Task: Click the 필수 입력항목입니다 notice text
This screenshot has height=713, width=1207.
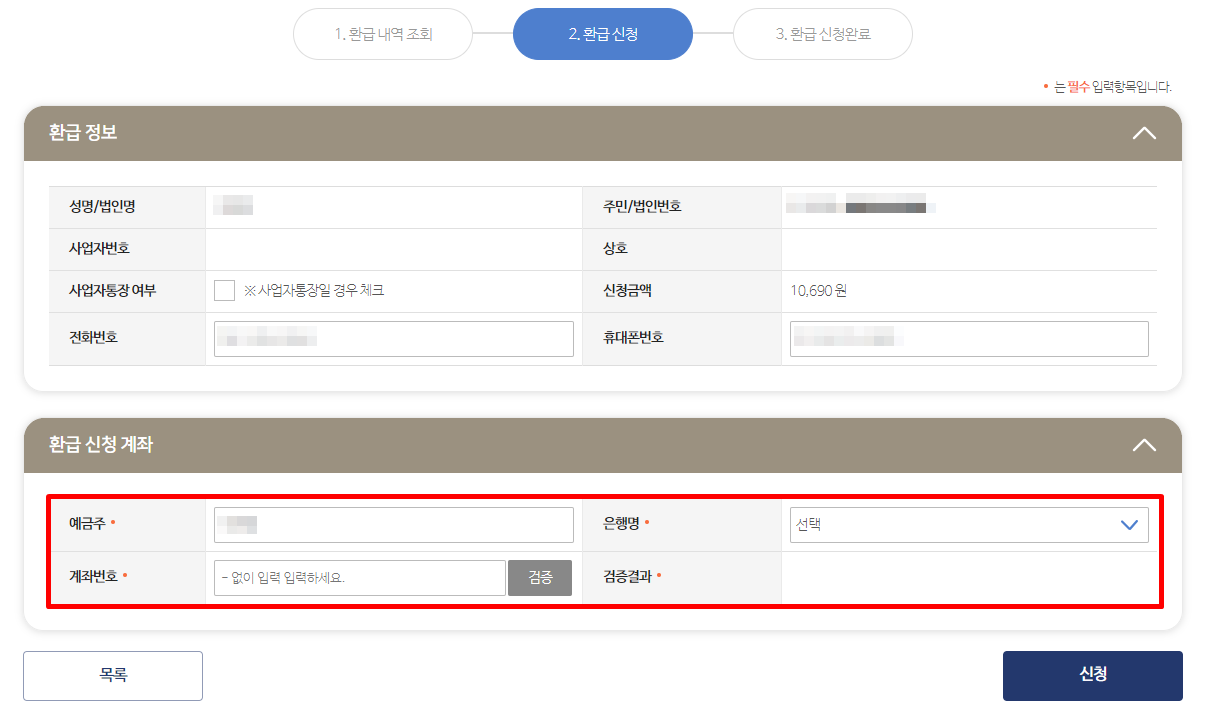Action: 1112,87
